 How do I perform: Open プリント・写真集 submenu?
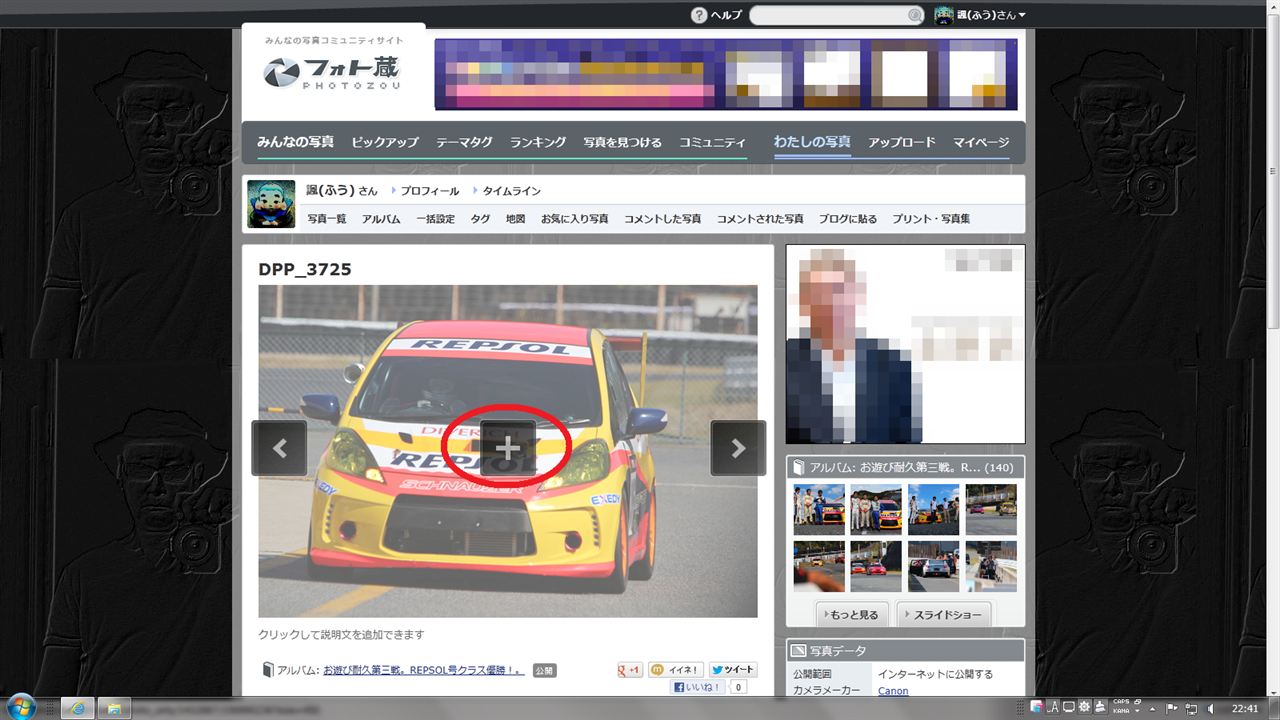click(931, 218)
